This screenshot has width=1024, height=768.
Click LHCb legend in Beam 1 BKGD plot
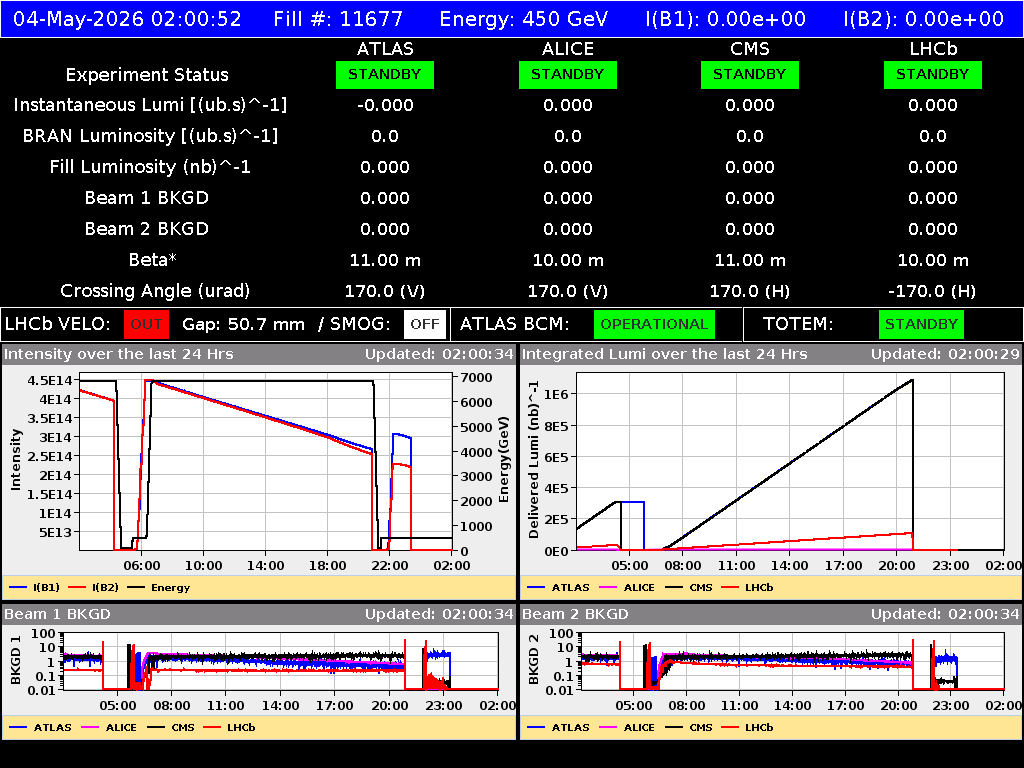pyautogui.click(x=230, y=727)
